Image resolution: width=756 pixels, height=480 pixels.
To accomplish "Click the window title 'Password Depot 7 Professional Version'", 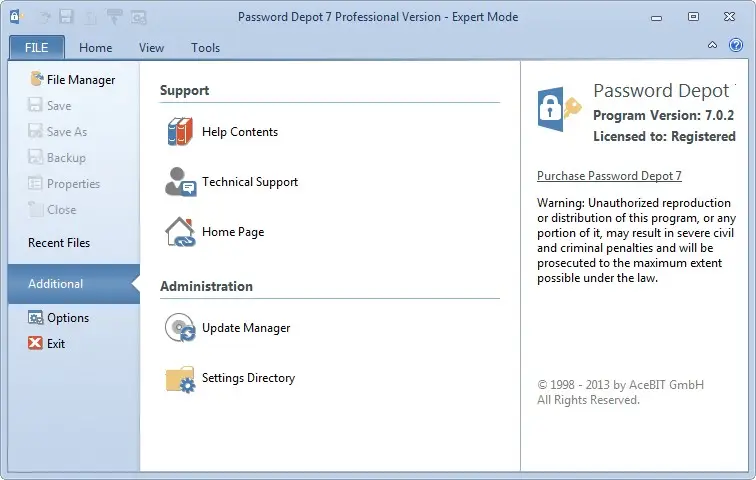I will (339, 17).
